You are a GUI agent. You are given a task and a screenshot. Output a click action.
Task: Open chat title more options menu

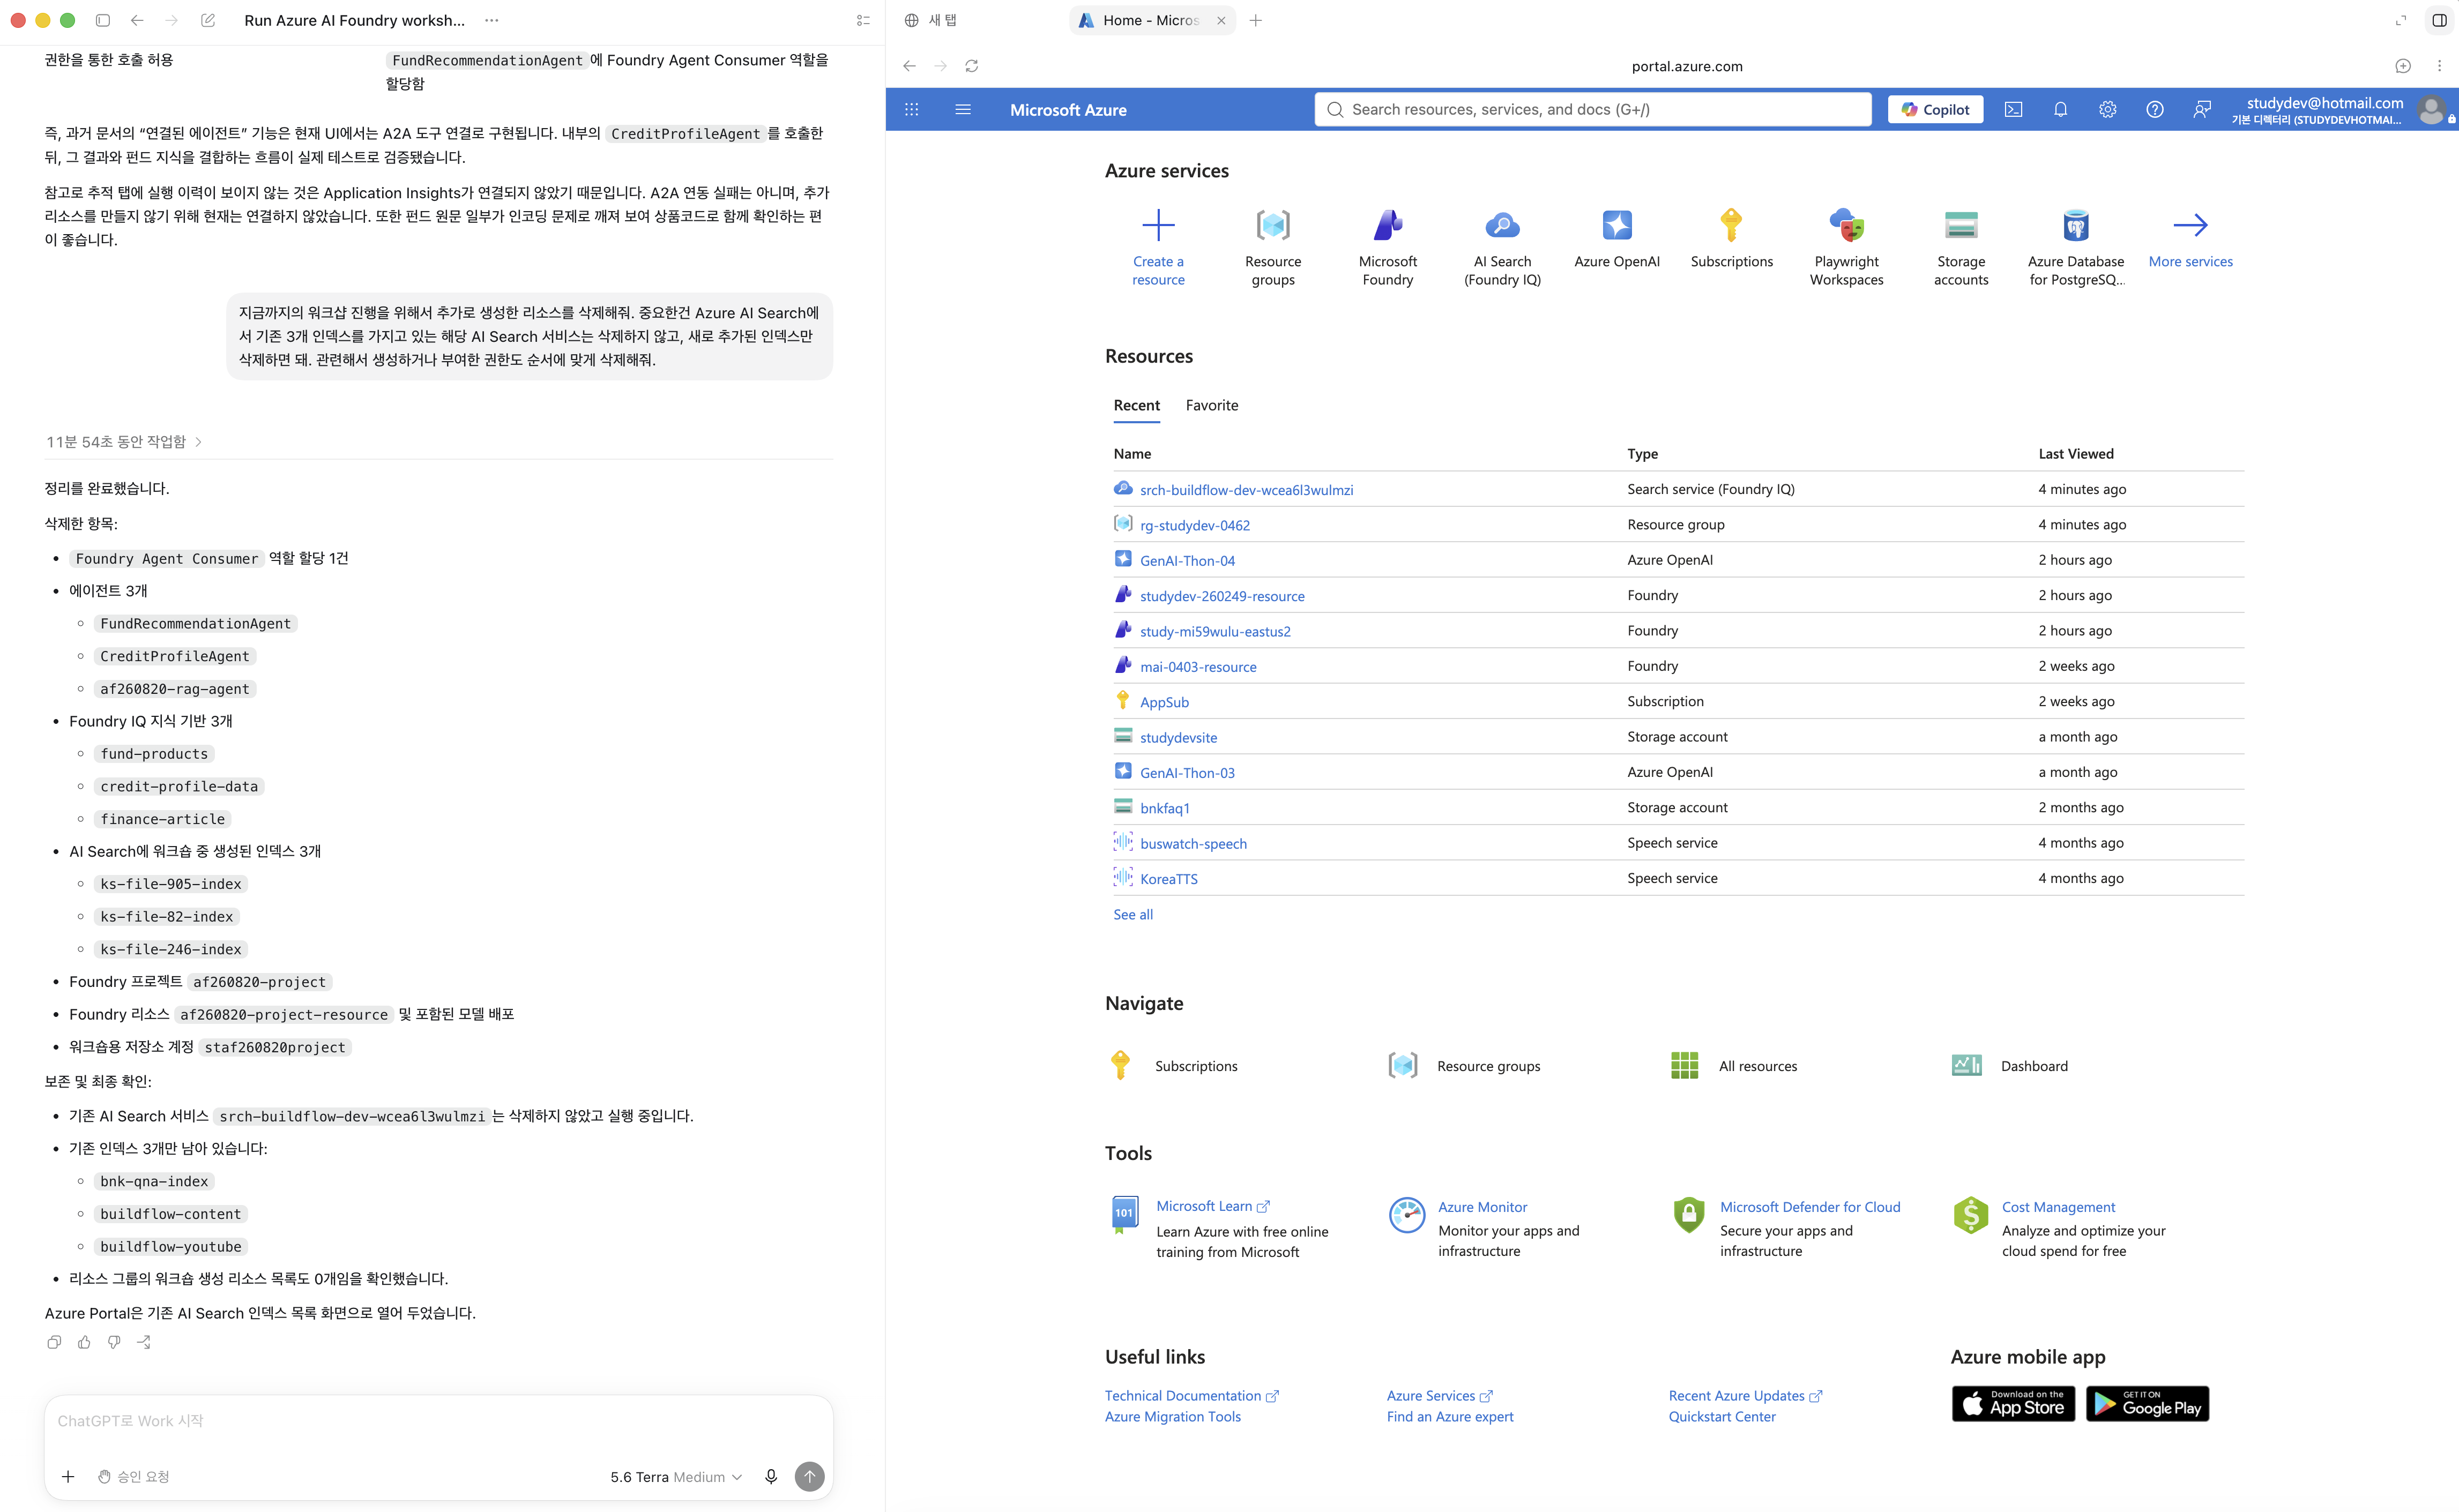click(492, 20)
